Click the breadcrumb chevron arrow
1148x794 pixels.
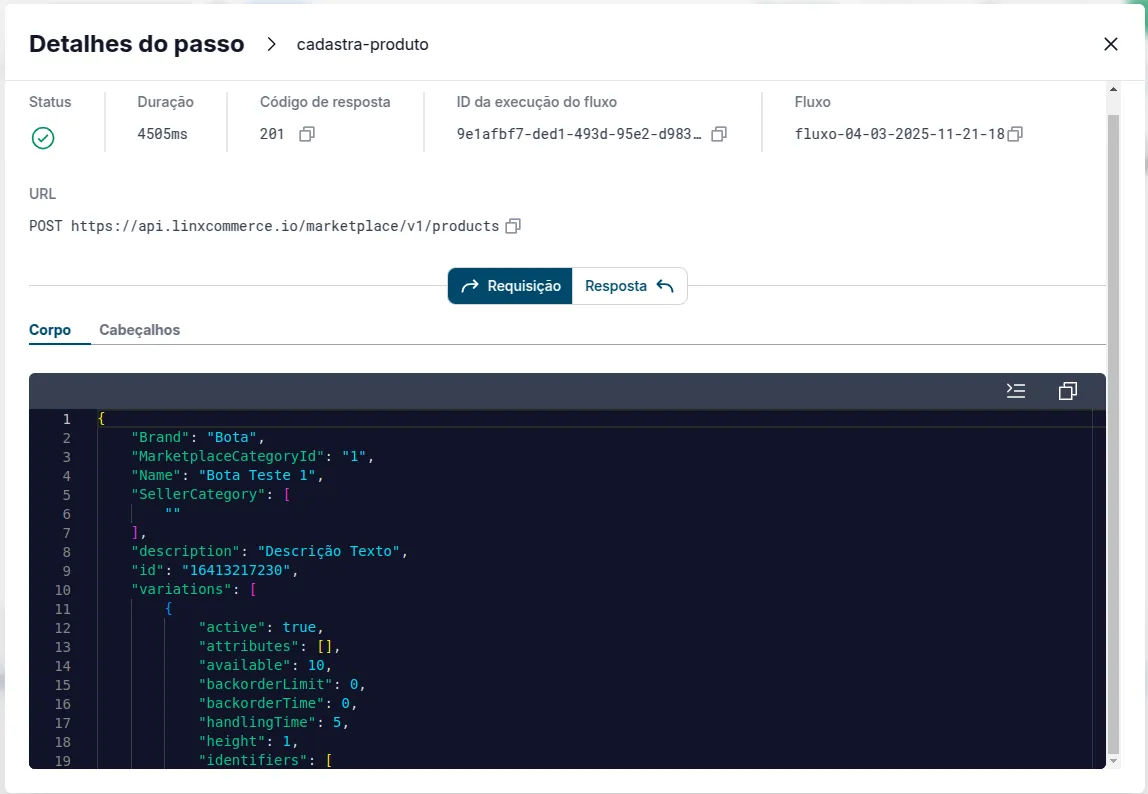(271, 44)
